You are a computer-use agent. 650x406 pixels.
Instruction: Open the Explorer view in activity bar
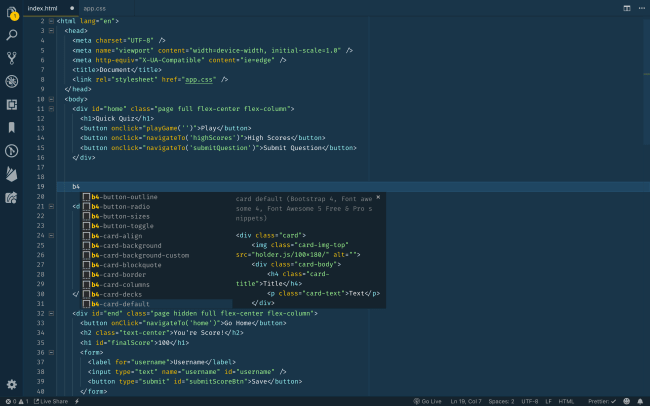pyautogui.click(x=11, y=12)
